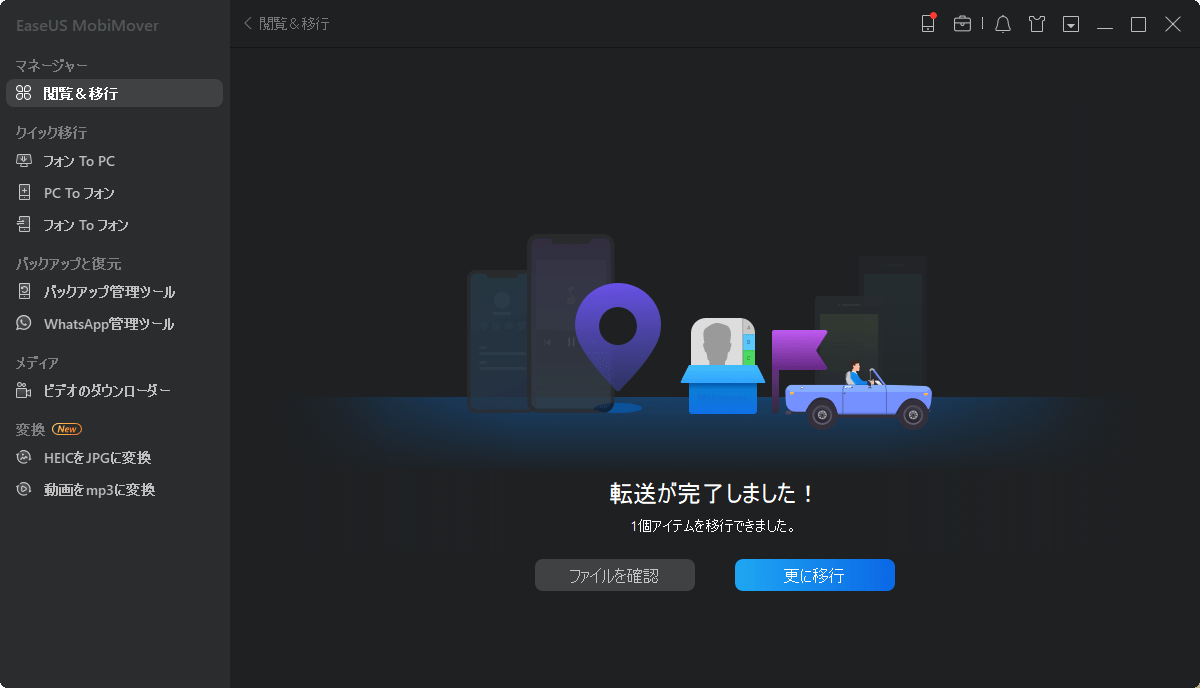The height and width of the screenshot is (688, 1200).
Task: Open the toolkit briefcase icon
Action: click(x=962, y=23)
